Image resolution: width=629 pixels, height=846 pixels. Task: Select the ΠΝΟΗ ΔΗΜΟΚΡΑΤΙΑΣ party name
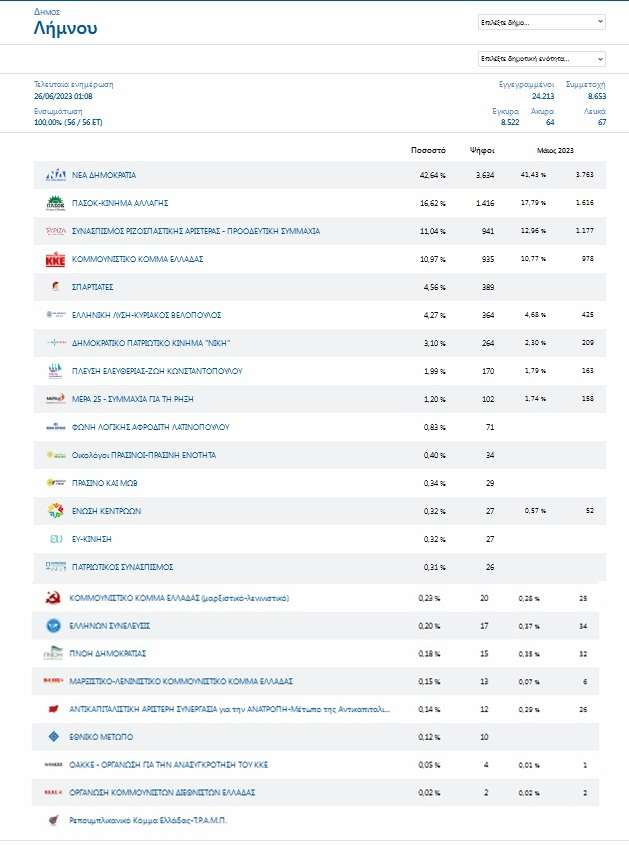point(108,653)
